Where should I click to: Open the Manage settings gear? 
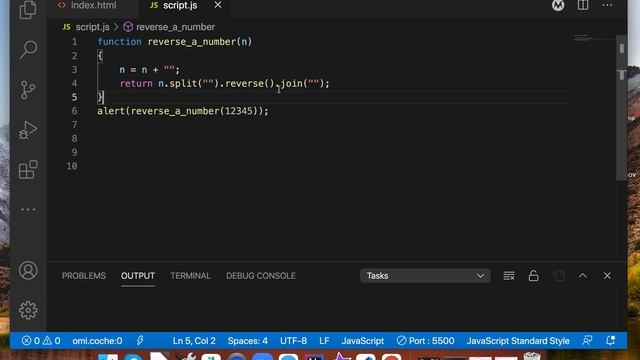pos(28,310)
